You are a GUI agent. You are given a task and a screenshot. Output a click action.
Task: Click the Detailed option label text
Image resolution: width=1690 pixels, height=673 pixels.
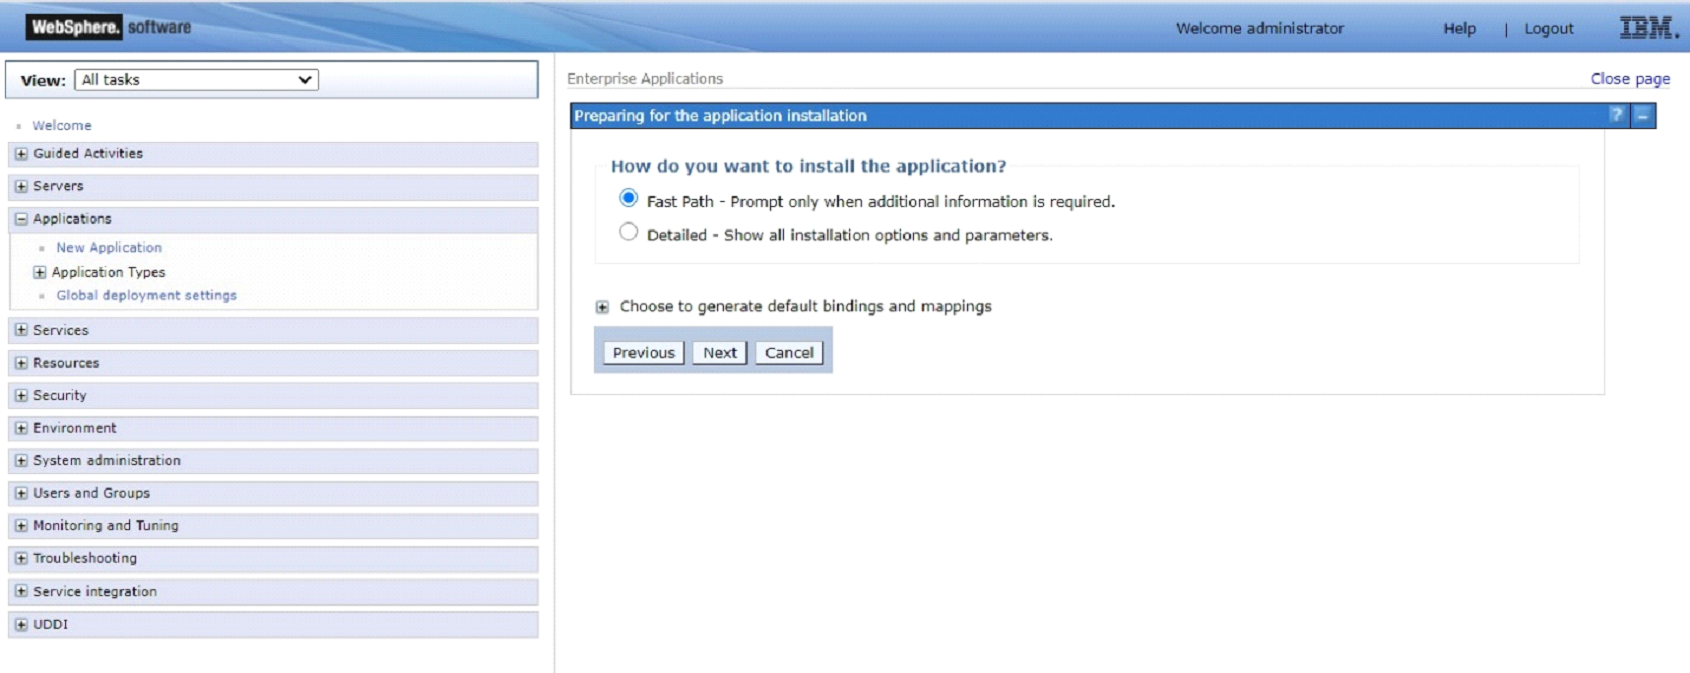(850, 236)
